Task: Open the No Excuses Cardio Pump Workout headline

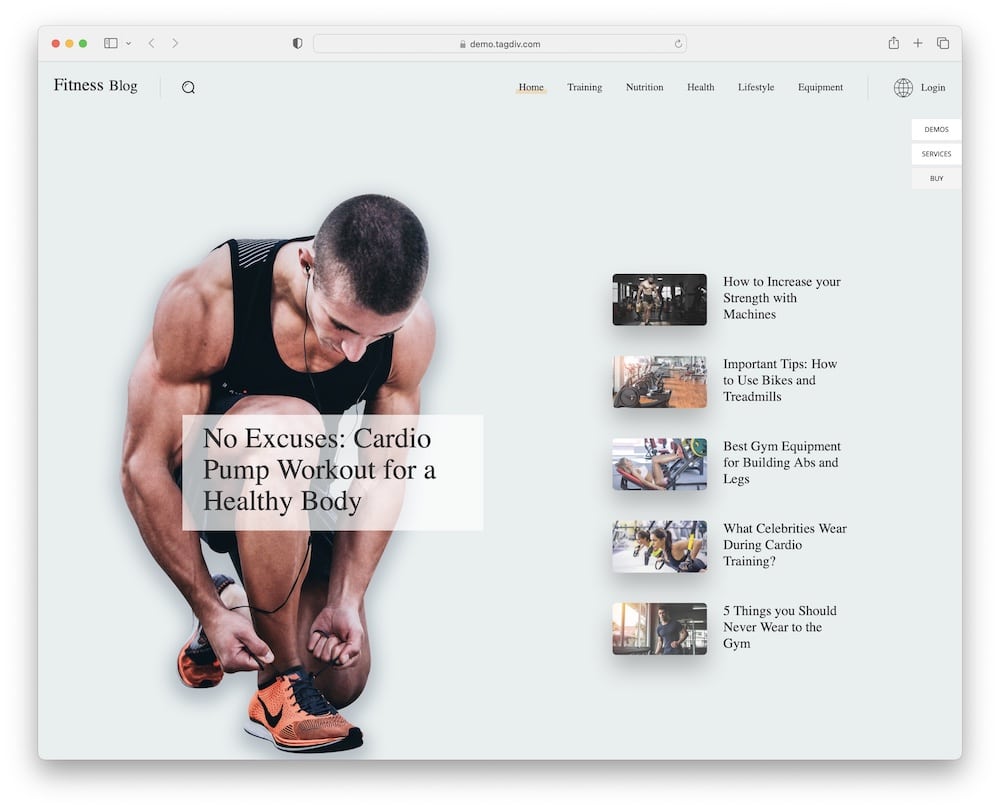Action: click(320, 470)
